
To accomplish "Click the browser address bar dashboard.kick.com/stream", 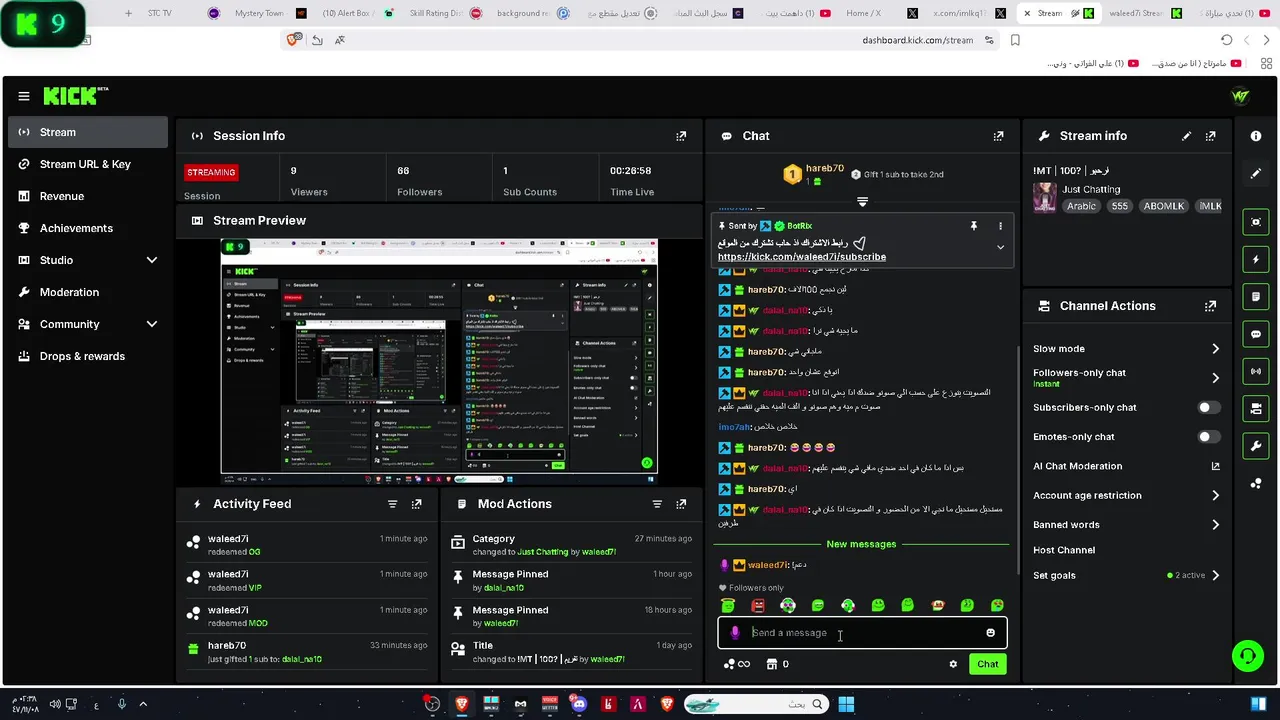I will coord(917,40).
